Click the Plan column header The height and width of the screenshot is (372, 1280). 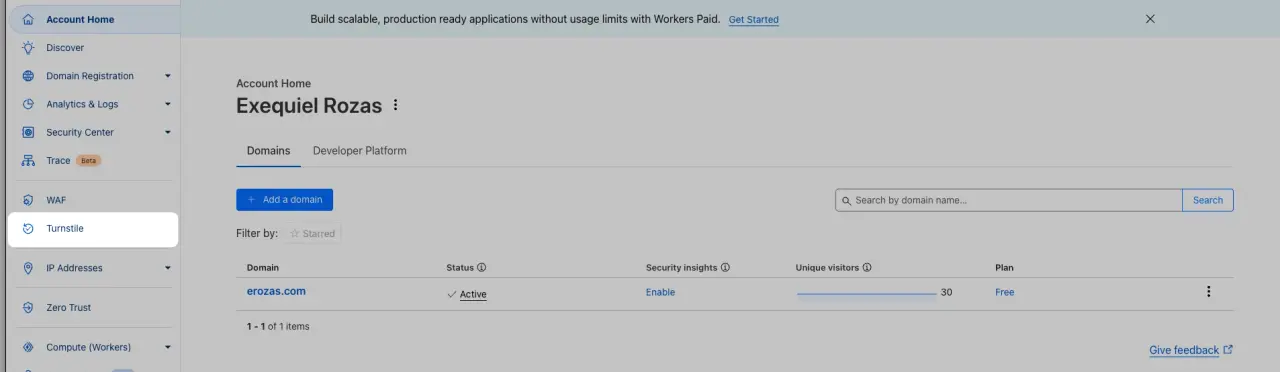click(x=1004, y=268)
